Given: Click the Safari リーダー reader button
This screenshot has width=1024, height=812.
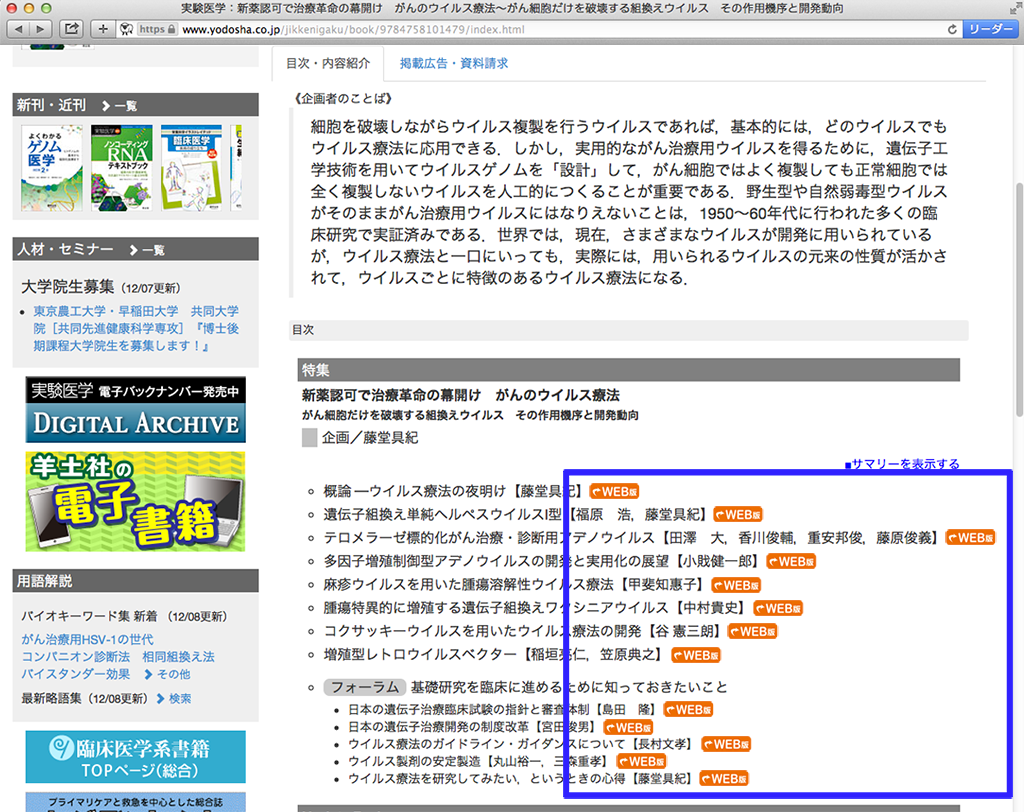Looking at the screenshot, I should pyautogui.click(x=990, y=29).
